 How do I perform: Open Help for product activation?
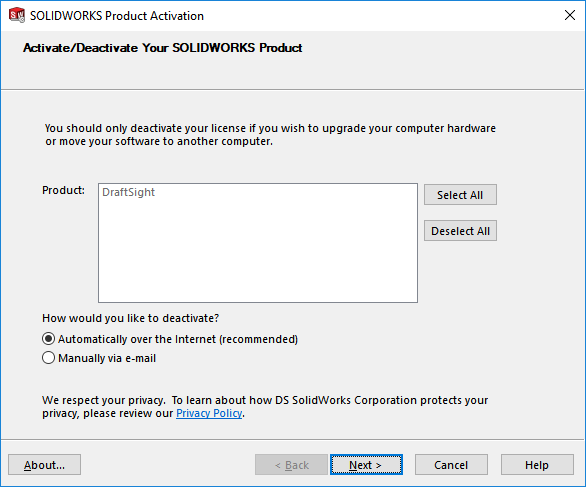pos(537,465)
